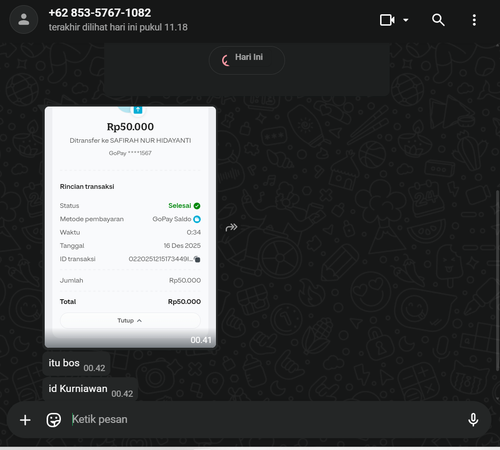Click Tutup button in receipt image
The image size is (500, 450).
click(x=130, y=321)
